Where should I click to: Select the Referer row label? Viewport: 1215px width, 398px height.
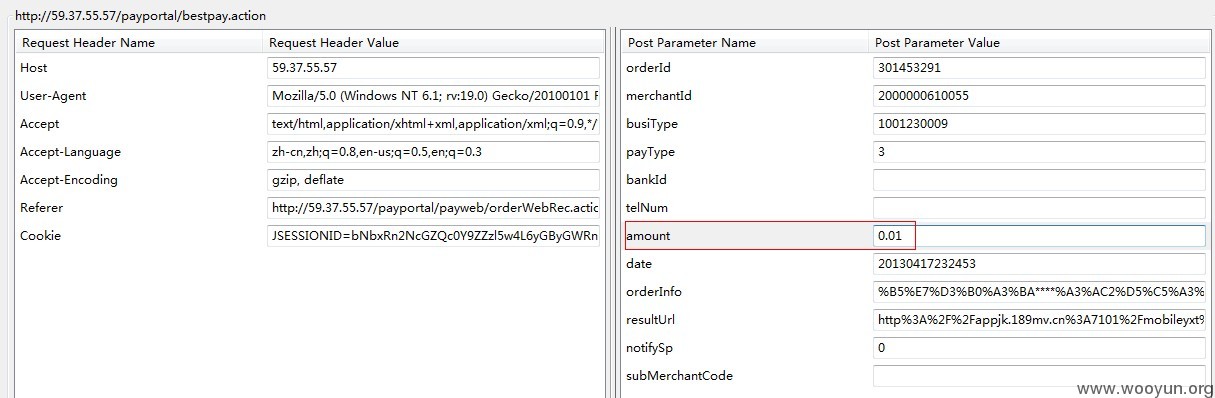[x=42, y=208]
